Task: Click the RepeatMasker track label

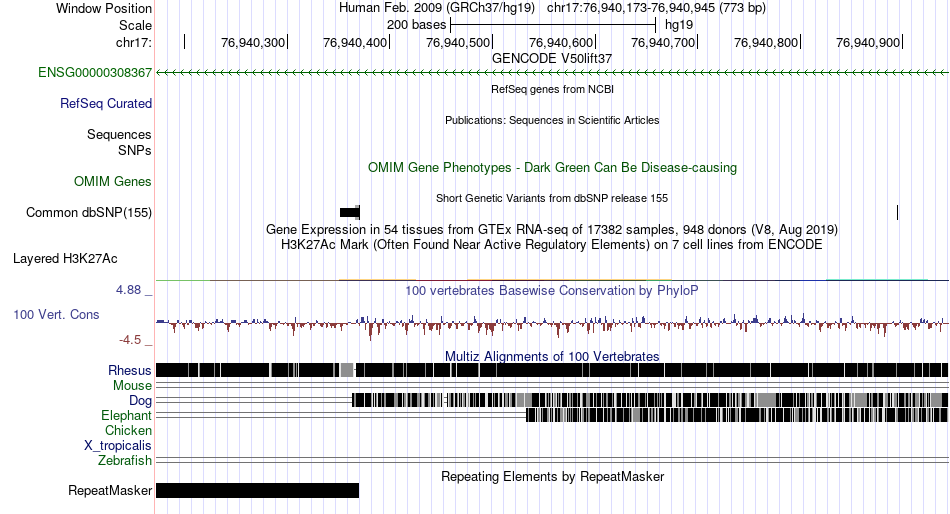Action: click(110, 490)
